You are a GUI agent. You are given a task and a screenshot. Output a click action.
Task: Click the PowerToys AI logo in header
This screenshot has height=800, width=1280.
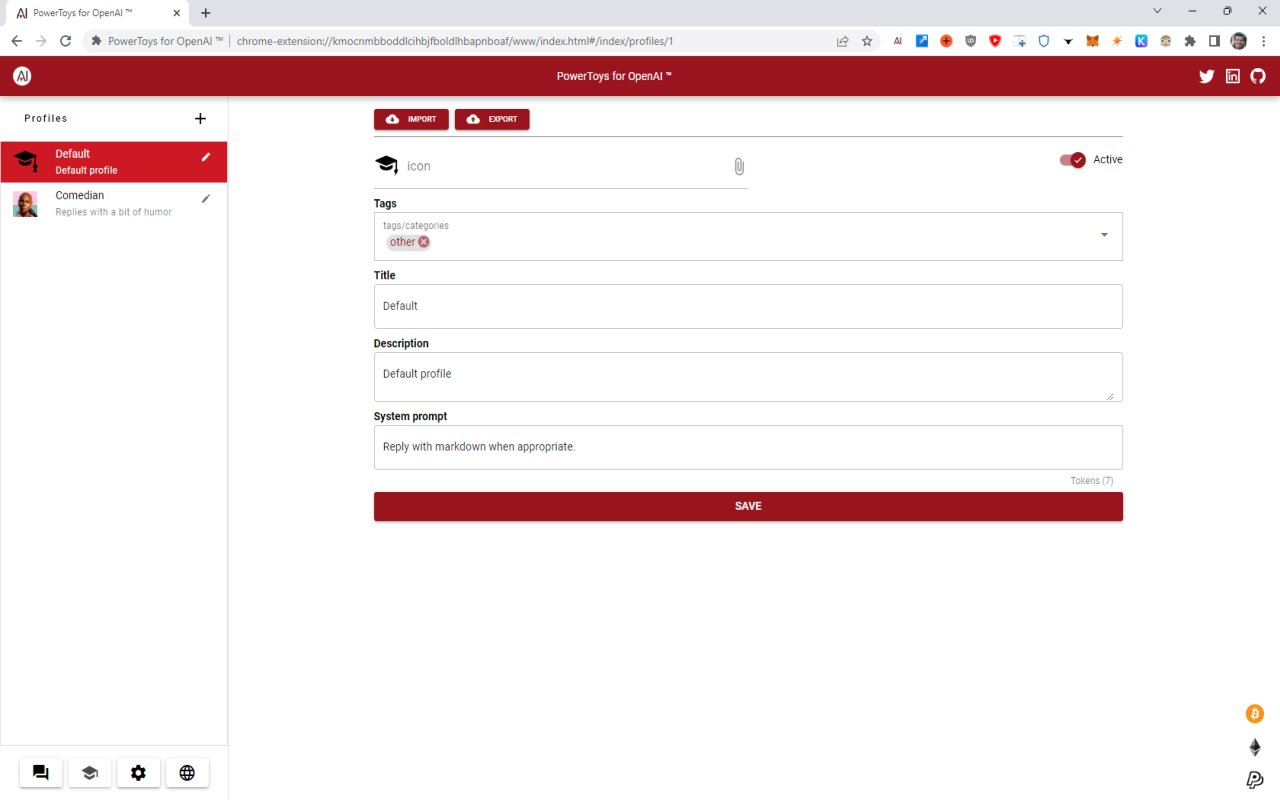click(22, 76)
